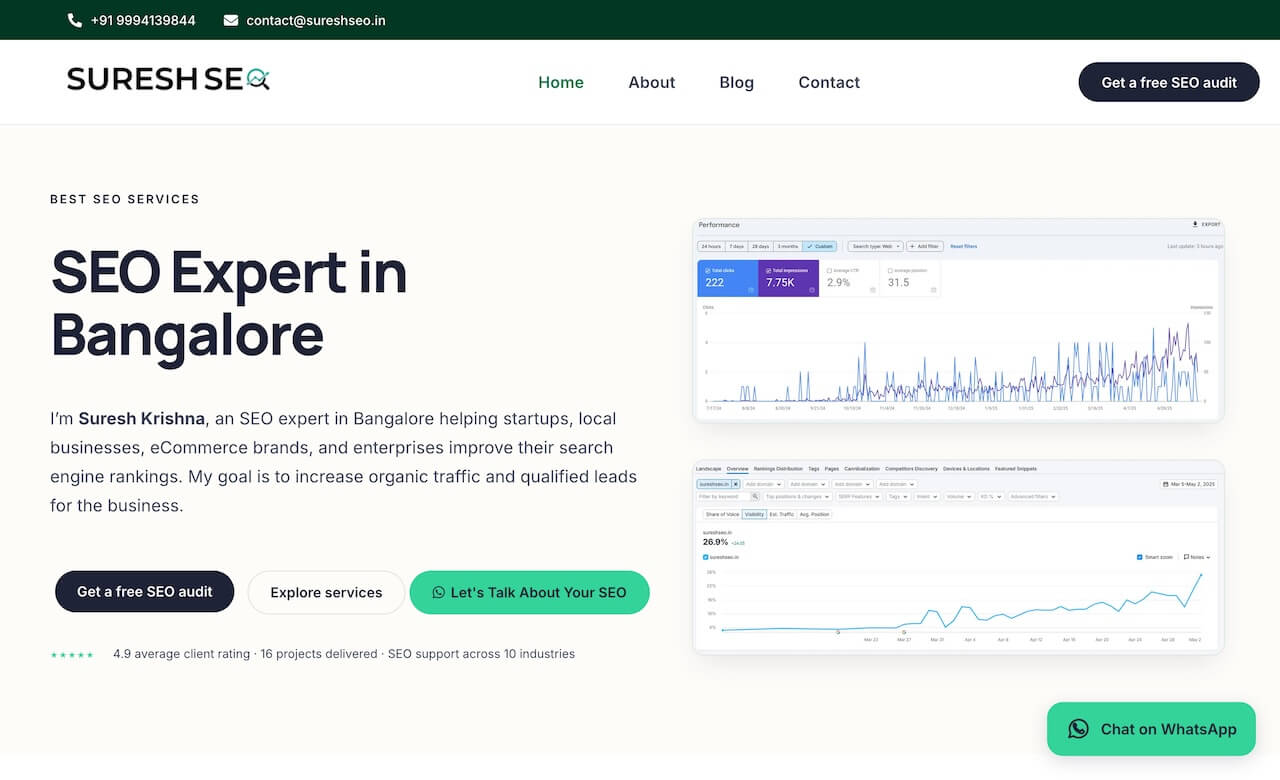The height and width of the screenshot is (780, 1280).
Task: Click the SEO Expert in Bangalore heading
Action: (229, 302)
